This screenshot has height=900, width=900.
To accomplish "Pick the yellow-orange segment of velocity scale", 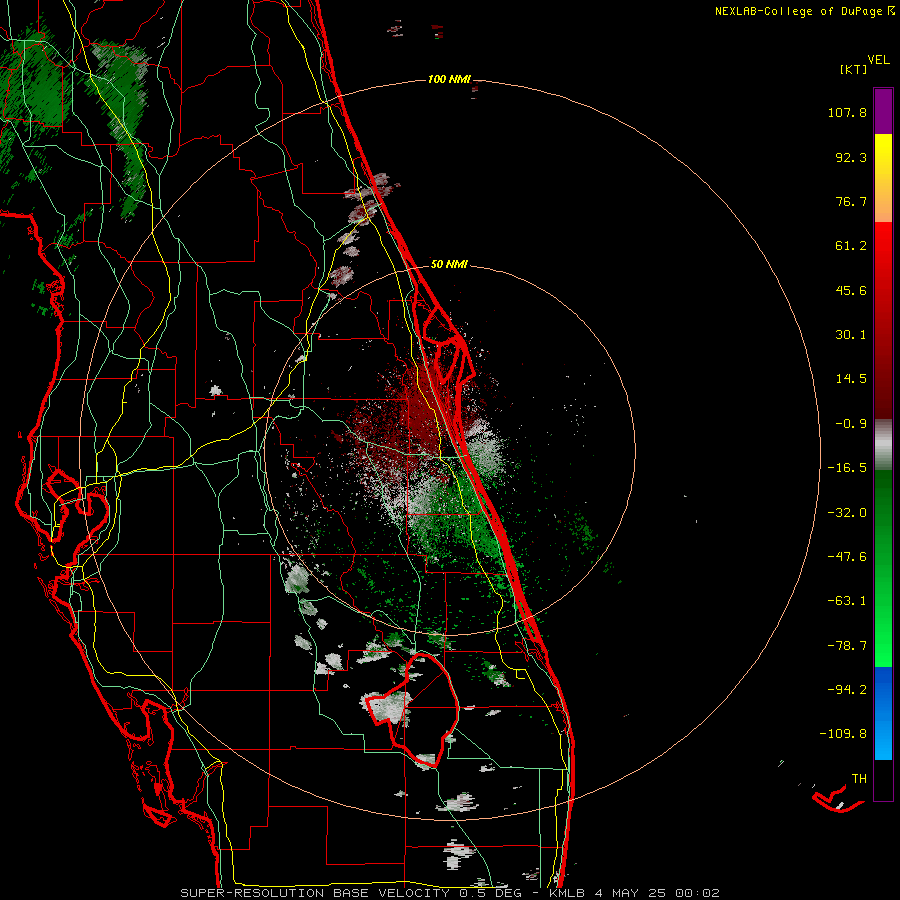I will click(883, 178).
